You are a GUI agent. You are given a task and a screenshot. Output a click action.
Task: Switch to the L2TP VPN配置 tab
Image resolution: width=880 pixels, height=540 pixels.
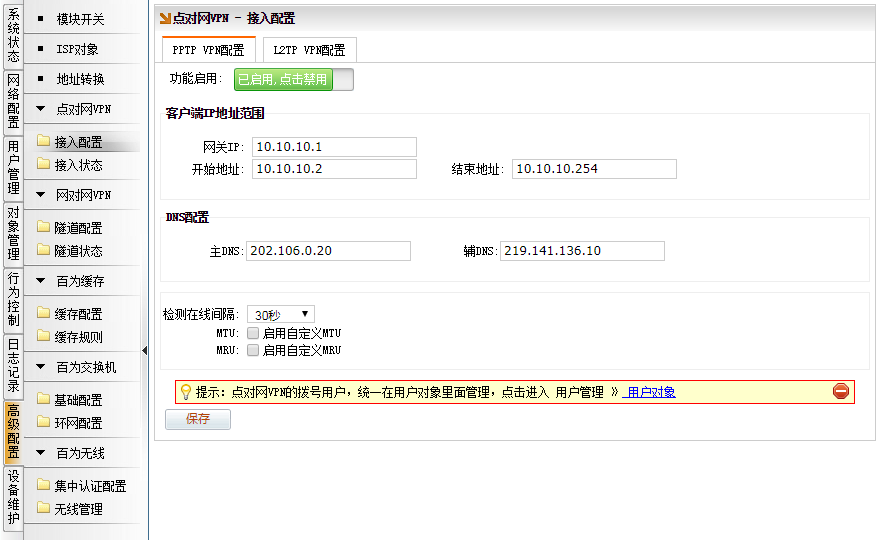(309, 50)
